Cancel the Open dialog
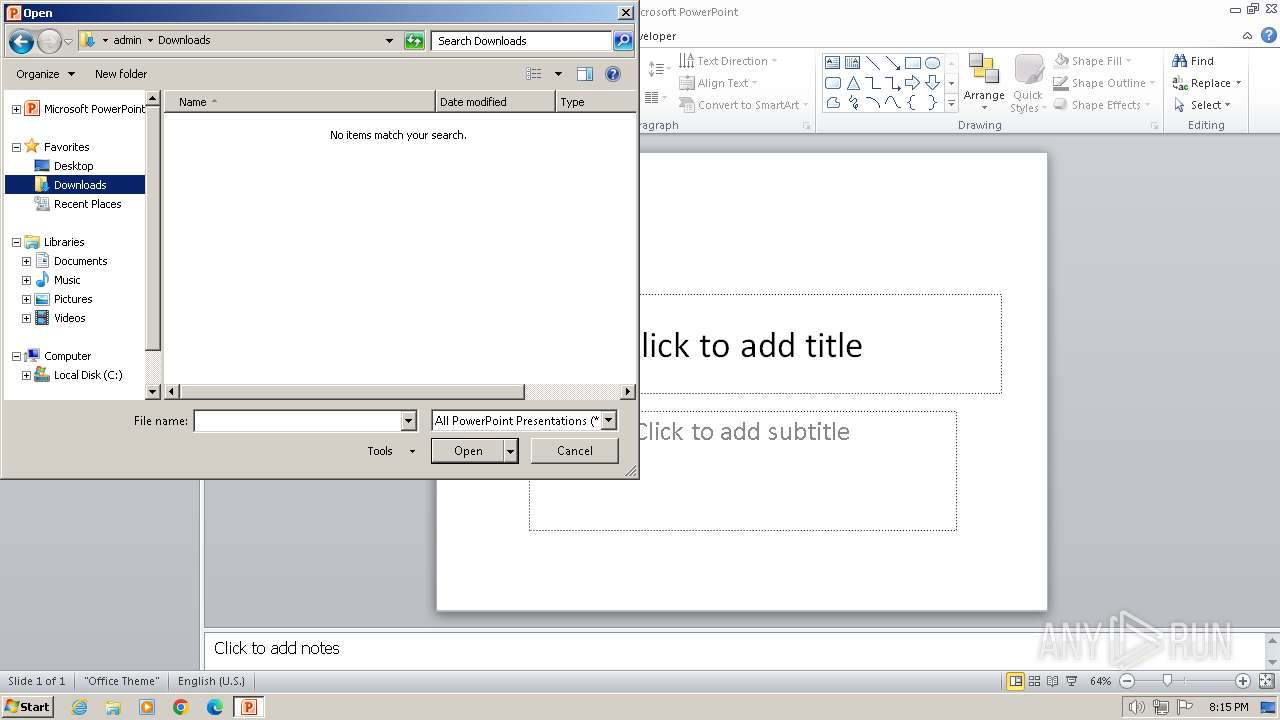Viewport: 1280px width, 720px height. point(575,451)
